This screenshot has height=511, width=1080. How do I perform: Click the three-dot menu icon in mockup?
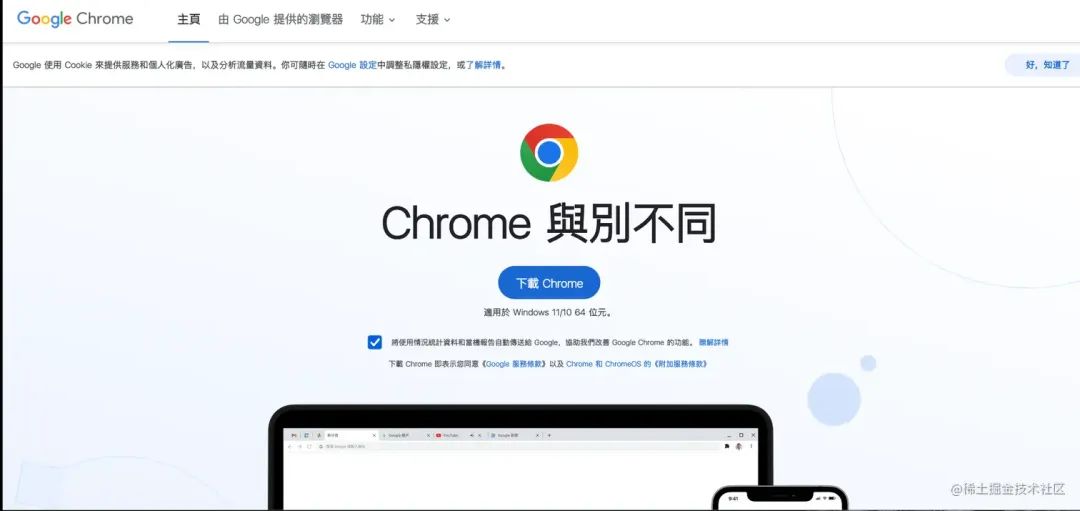pos(751,446)
